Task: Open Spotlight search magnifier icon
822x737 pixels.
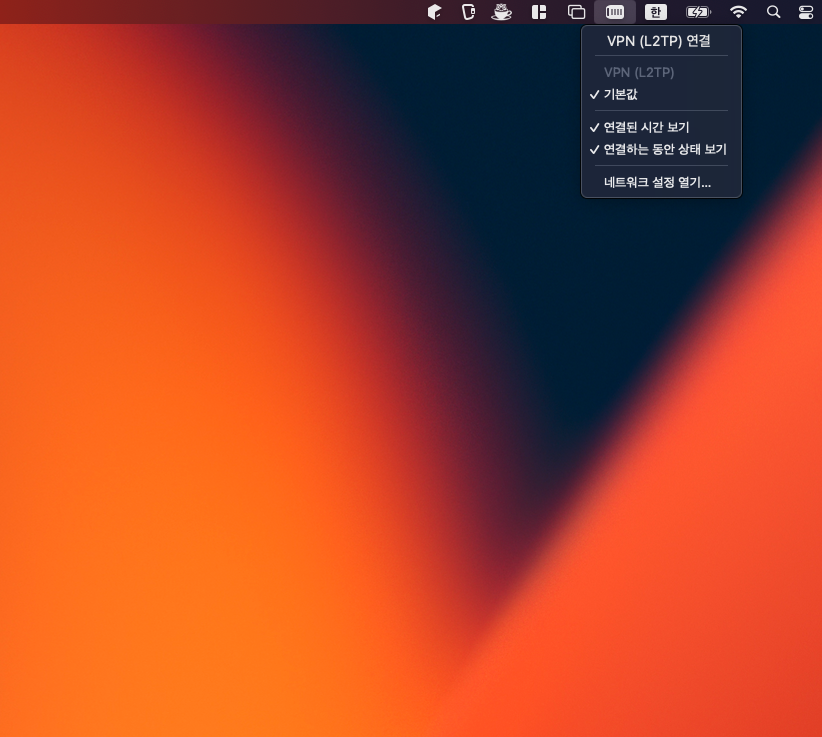Action: click(773, 12)
